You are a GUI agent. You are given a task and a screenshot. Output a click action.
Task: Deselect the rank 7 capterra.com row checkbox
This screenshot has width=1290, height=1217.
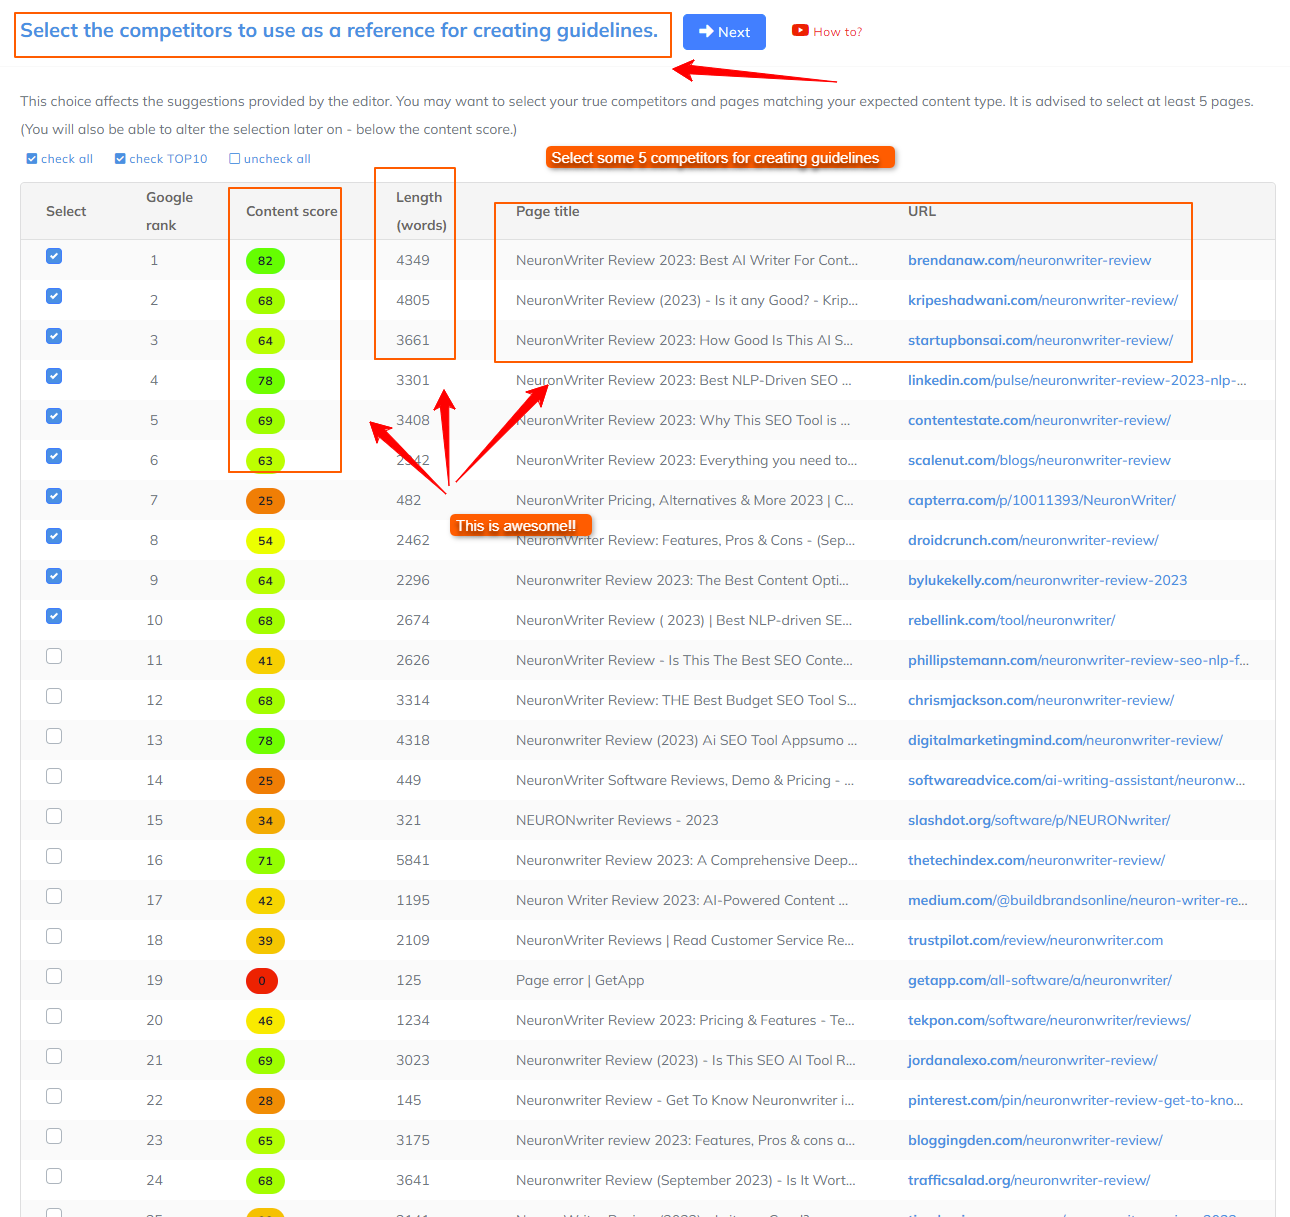coord(54,496)
